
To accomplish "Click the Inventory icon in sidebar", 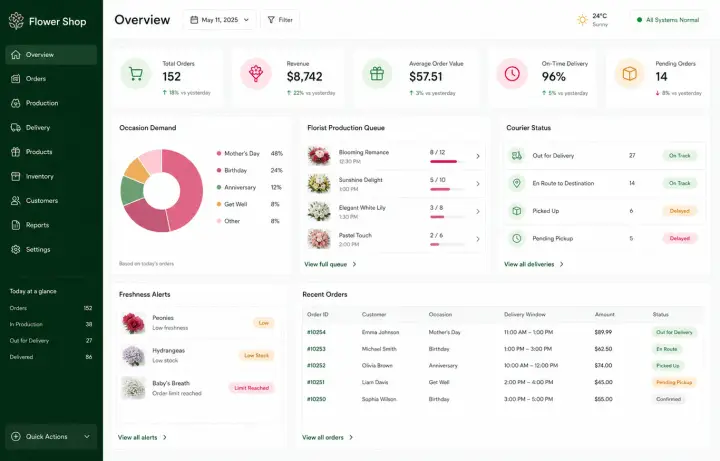I will click(16, 176).
